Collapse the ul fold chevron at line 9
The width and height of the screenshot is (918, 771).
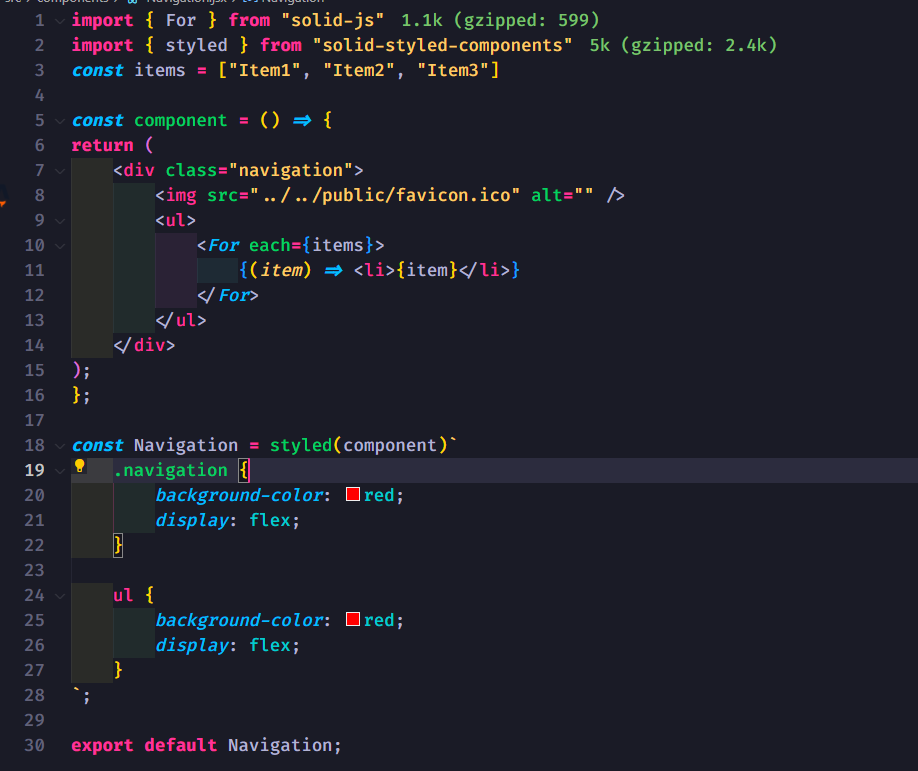60,221
